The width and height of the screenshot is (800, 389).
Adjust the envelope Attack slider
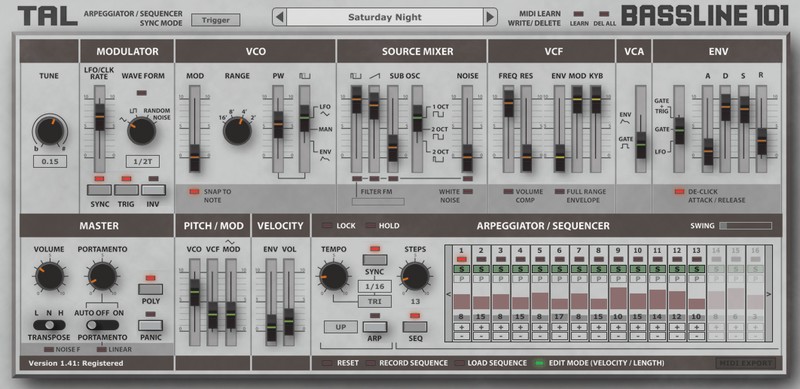[708, 152]
